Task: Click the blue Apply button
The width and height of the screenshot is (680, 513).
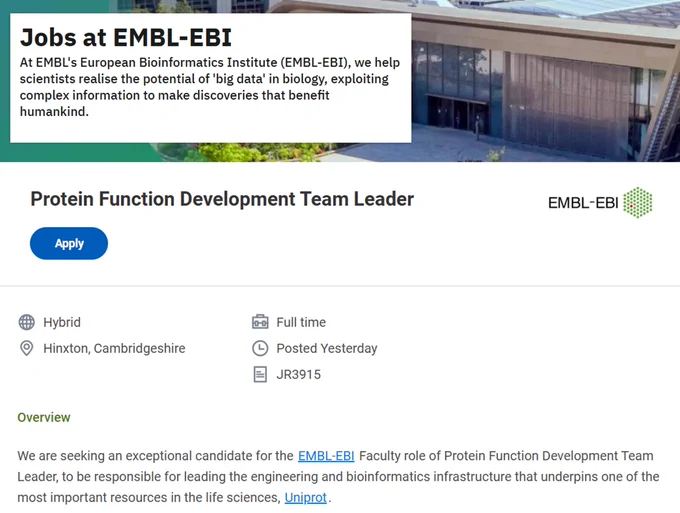Action: coord(69,243)
